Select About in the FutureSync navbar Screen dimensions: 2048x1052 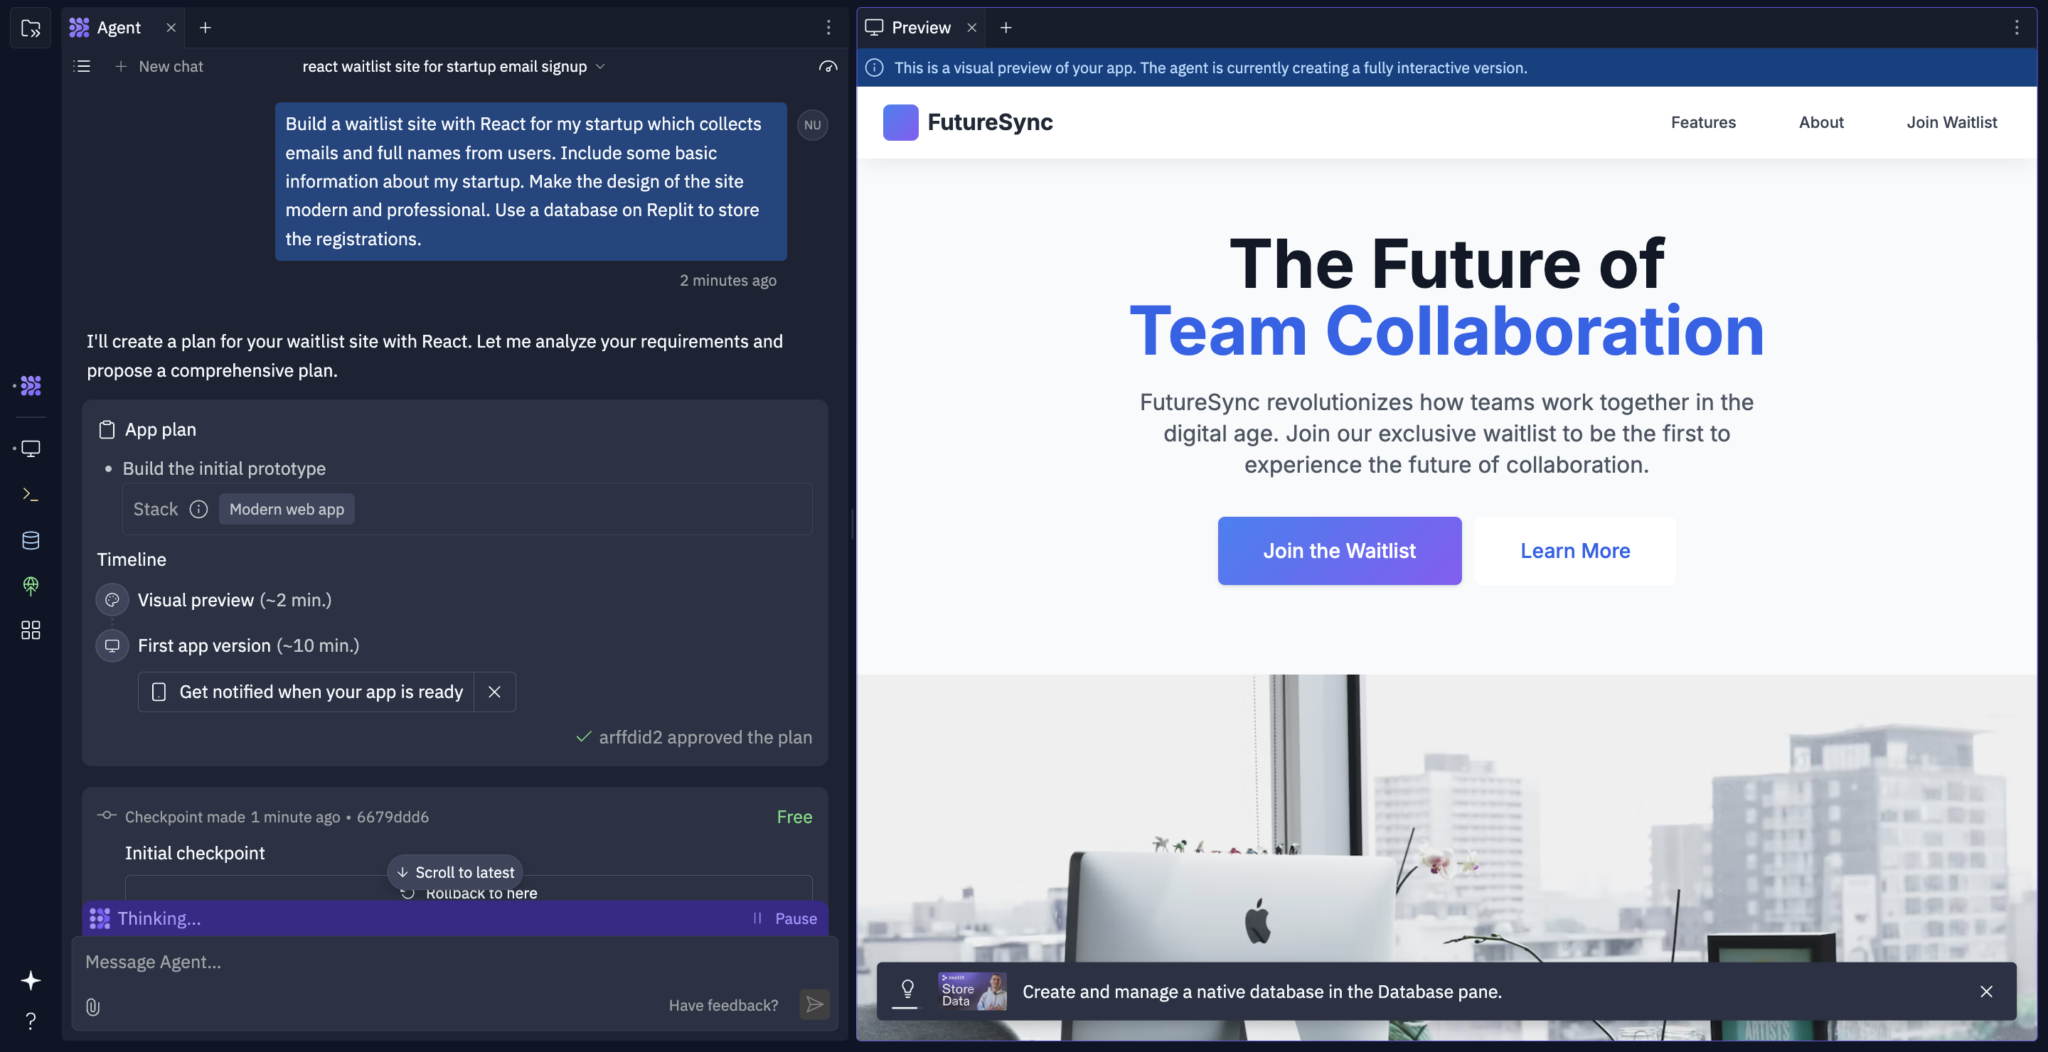coord(1820,122)
